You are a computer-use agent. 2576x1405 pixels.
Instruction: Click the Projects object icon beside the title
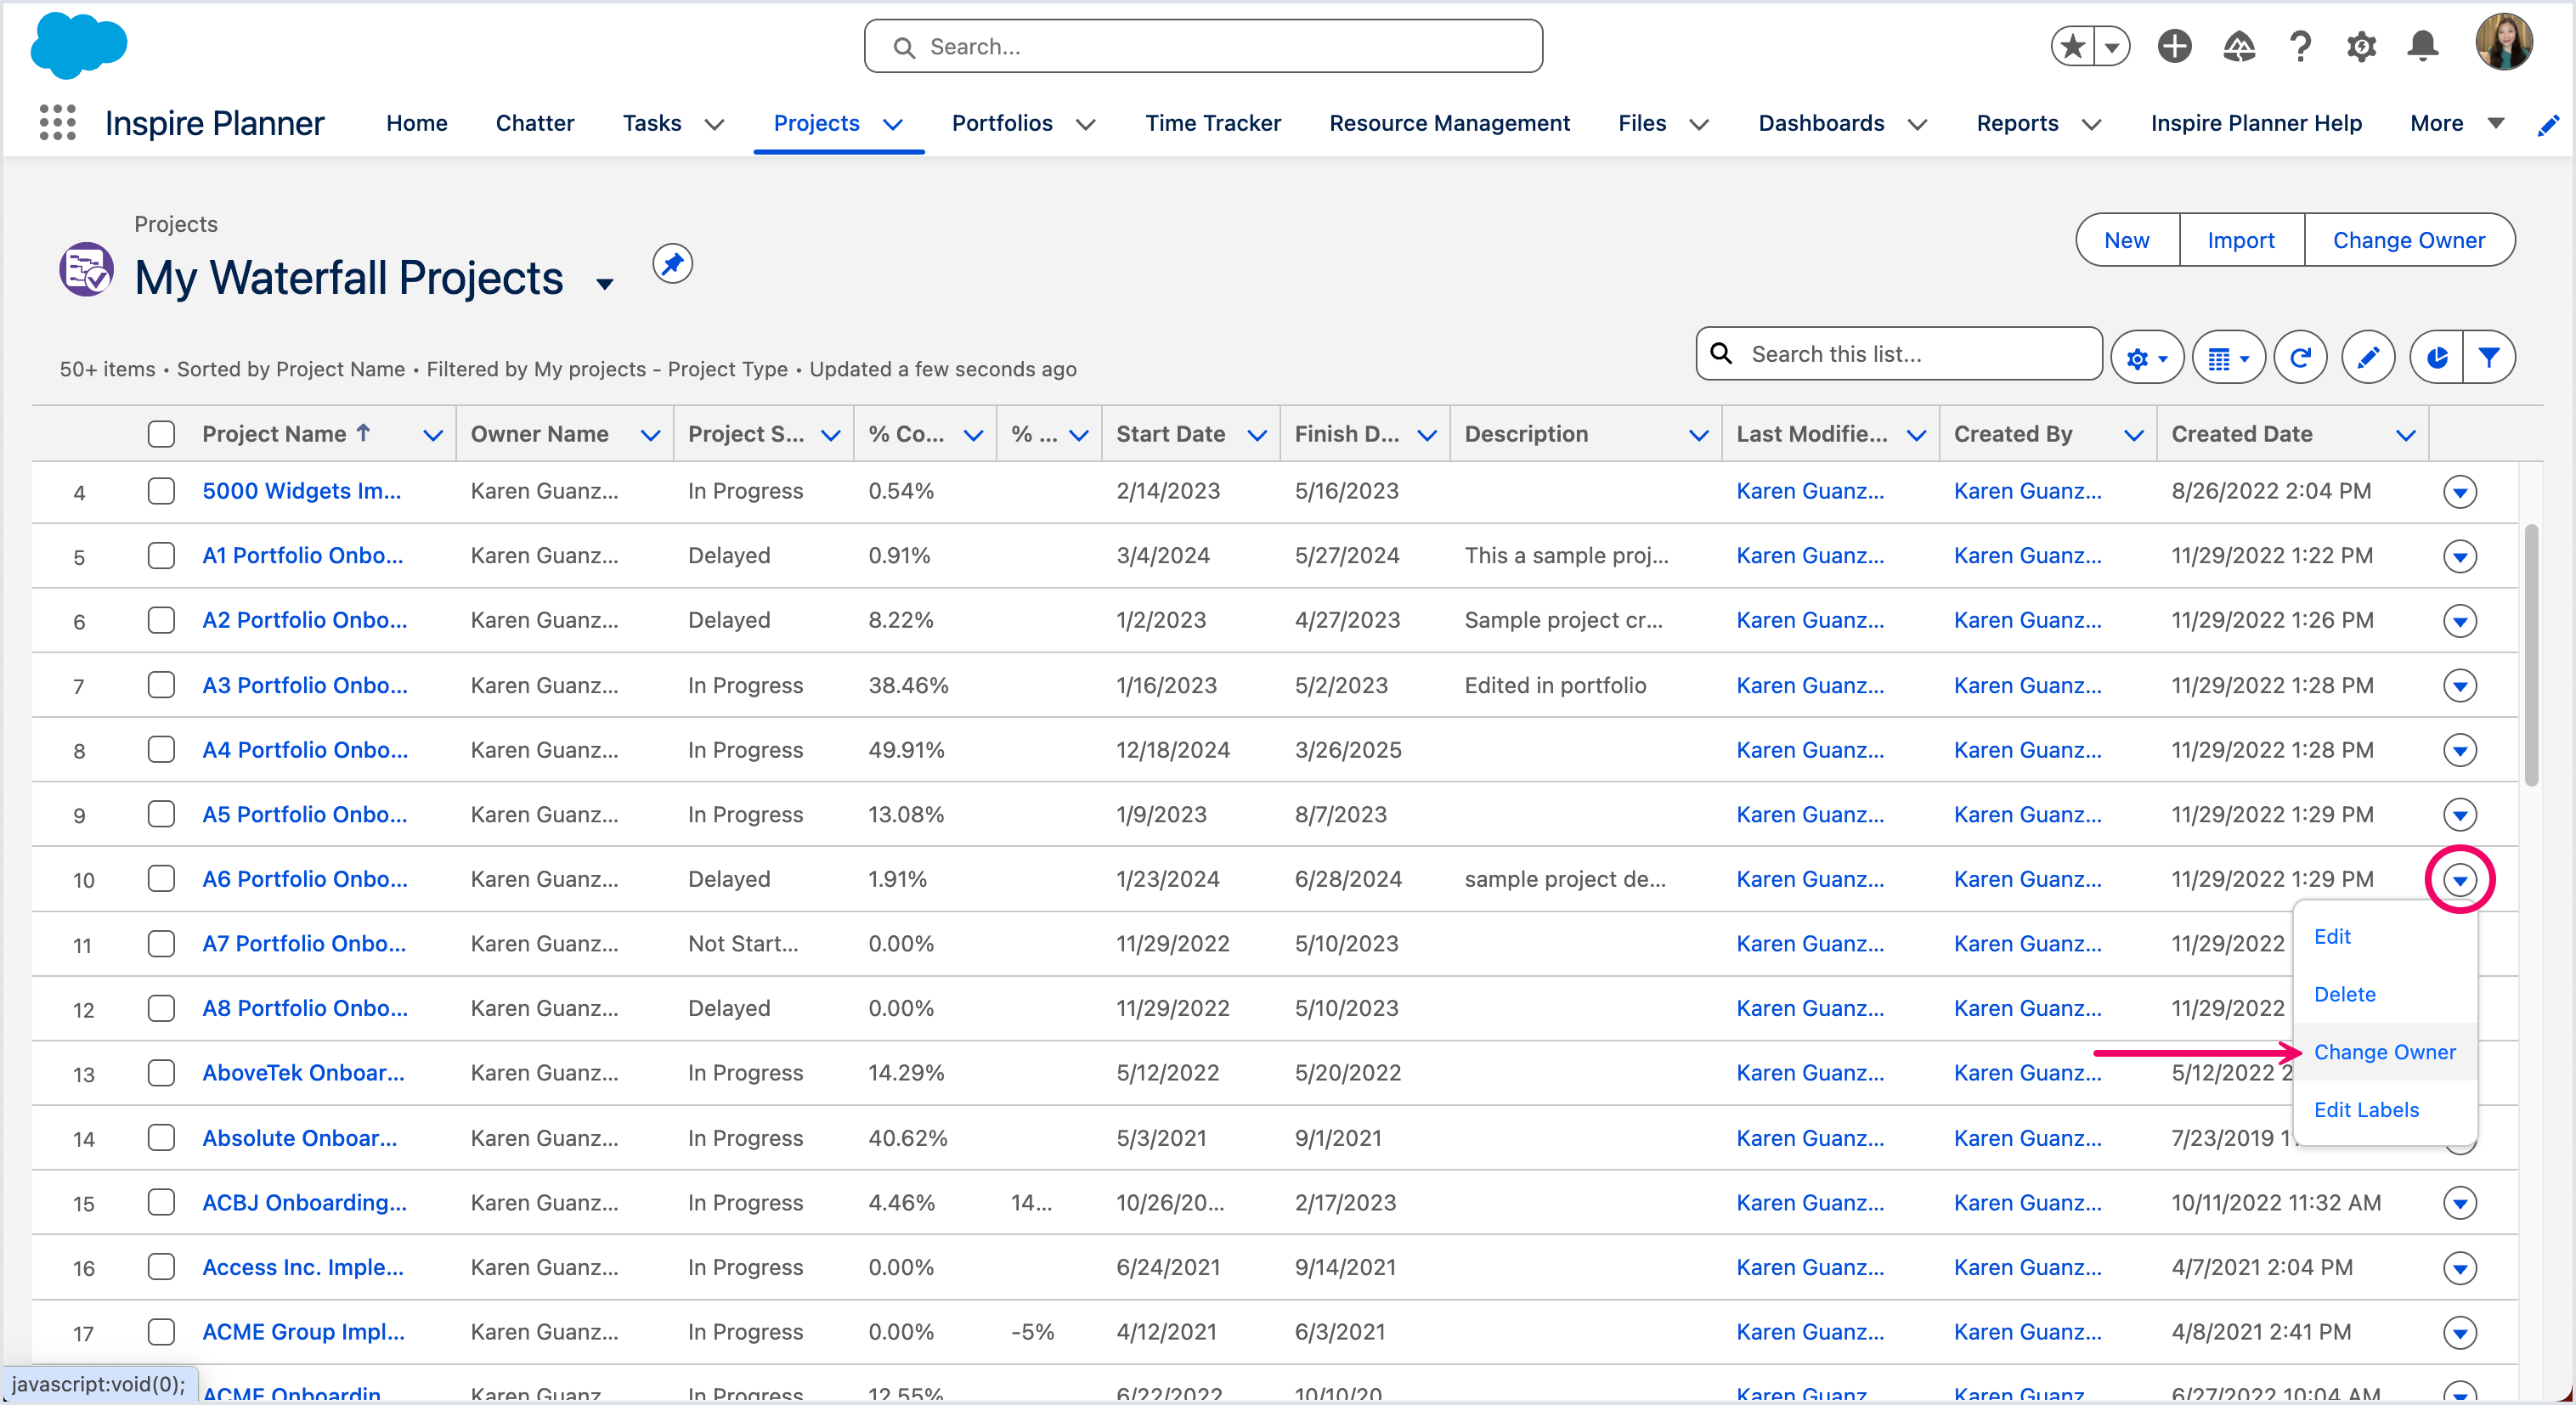pos(86,270)
